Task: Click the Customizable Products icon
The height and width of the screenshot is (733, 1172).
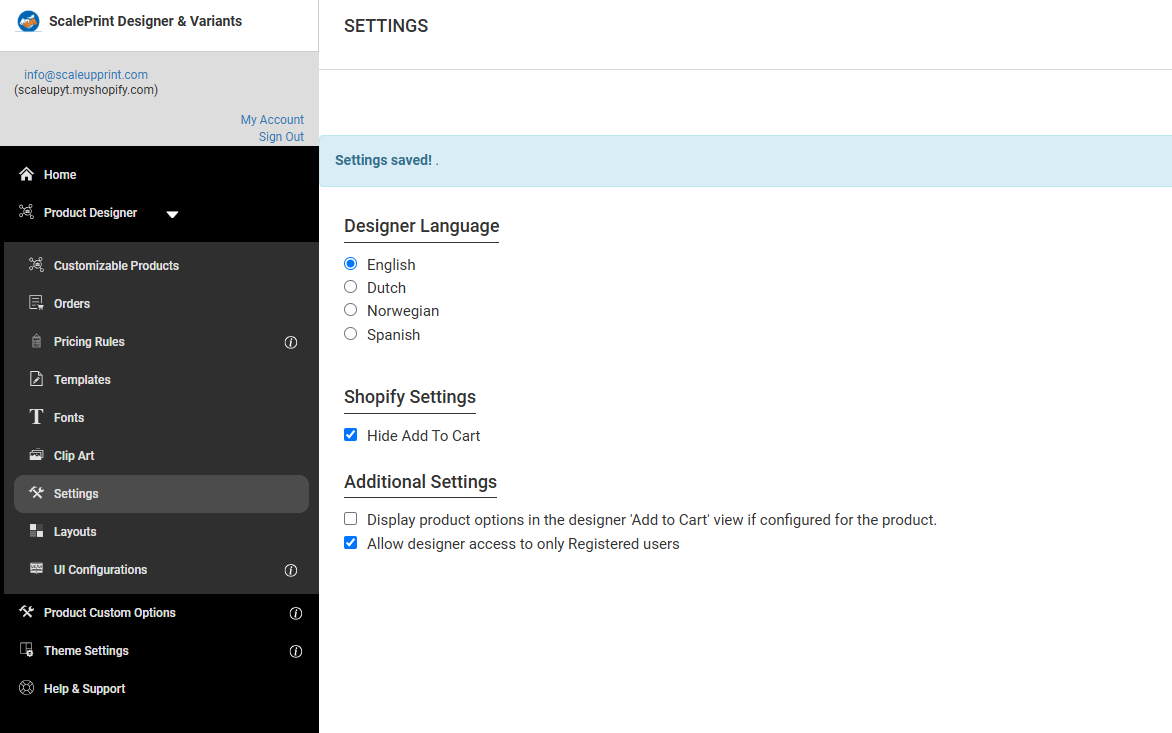Action: click(x=36, y=265)
